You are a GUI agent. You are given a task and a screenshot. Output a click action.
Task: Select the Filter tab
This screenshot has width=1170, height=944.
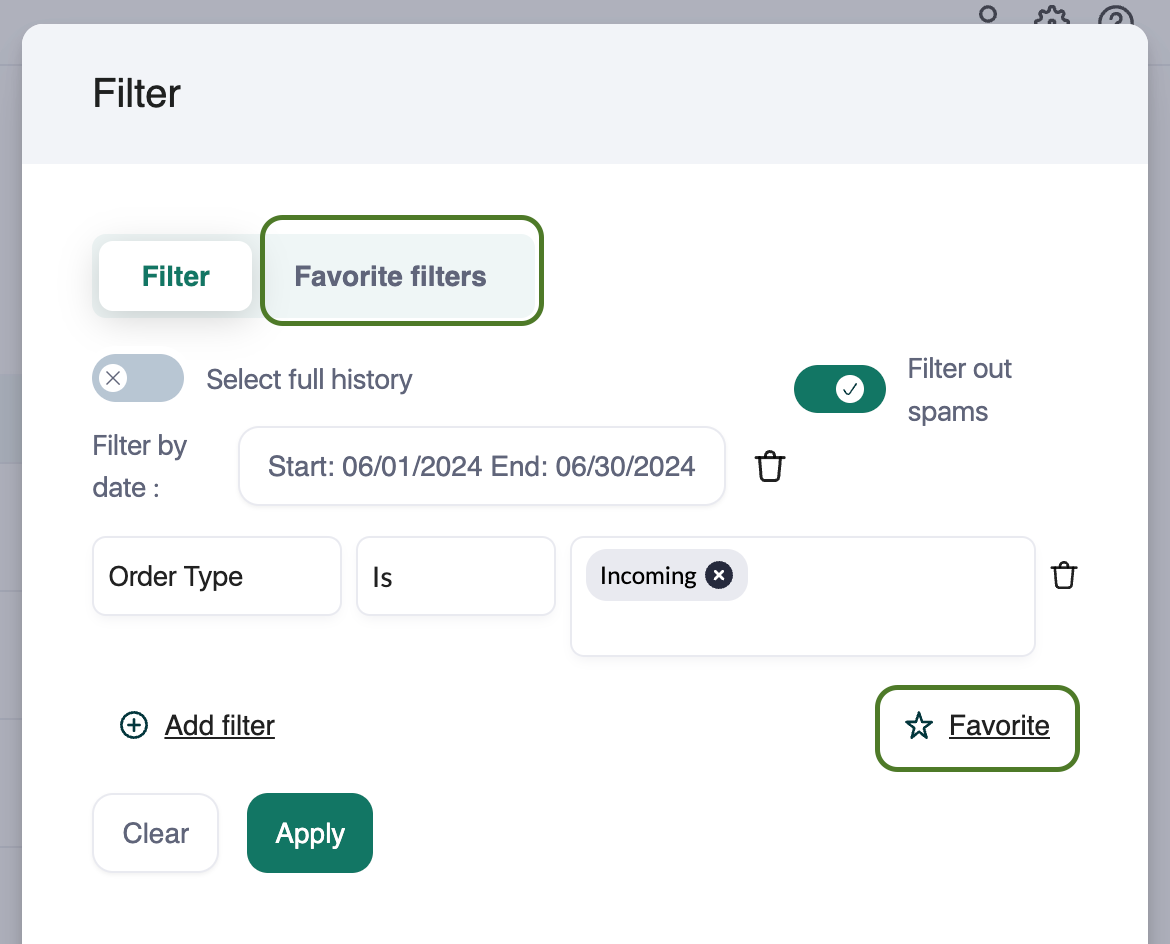tap(176, 276)
